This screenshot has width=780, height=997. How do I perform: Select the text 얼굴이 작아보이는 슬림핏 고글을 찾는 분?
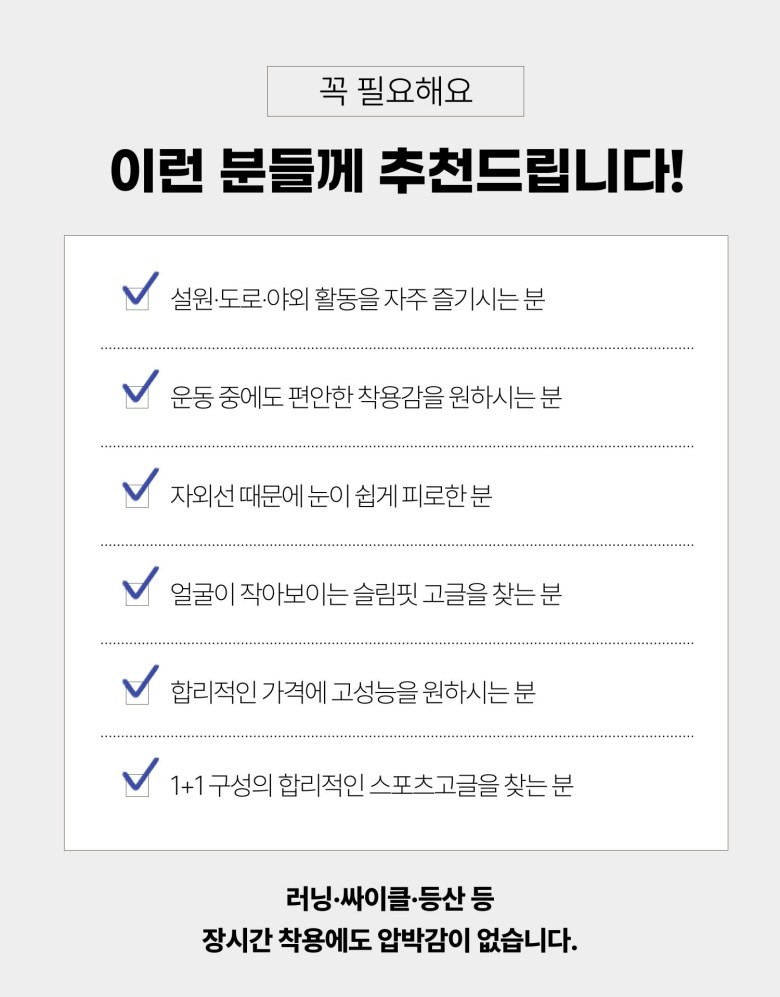coord(366,593)
